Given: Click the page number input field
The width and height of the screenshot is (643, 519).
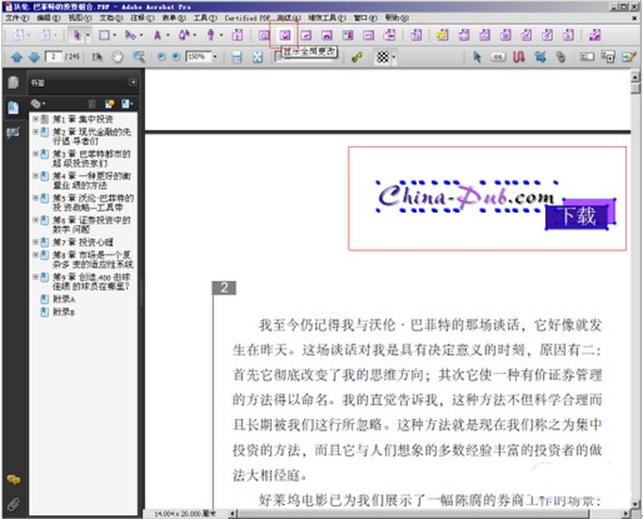Looking at the screenshot, I should (x=54, y=57).
